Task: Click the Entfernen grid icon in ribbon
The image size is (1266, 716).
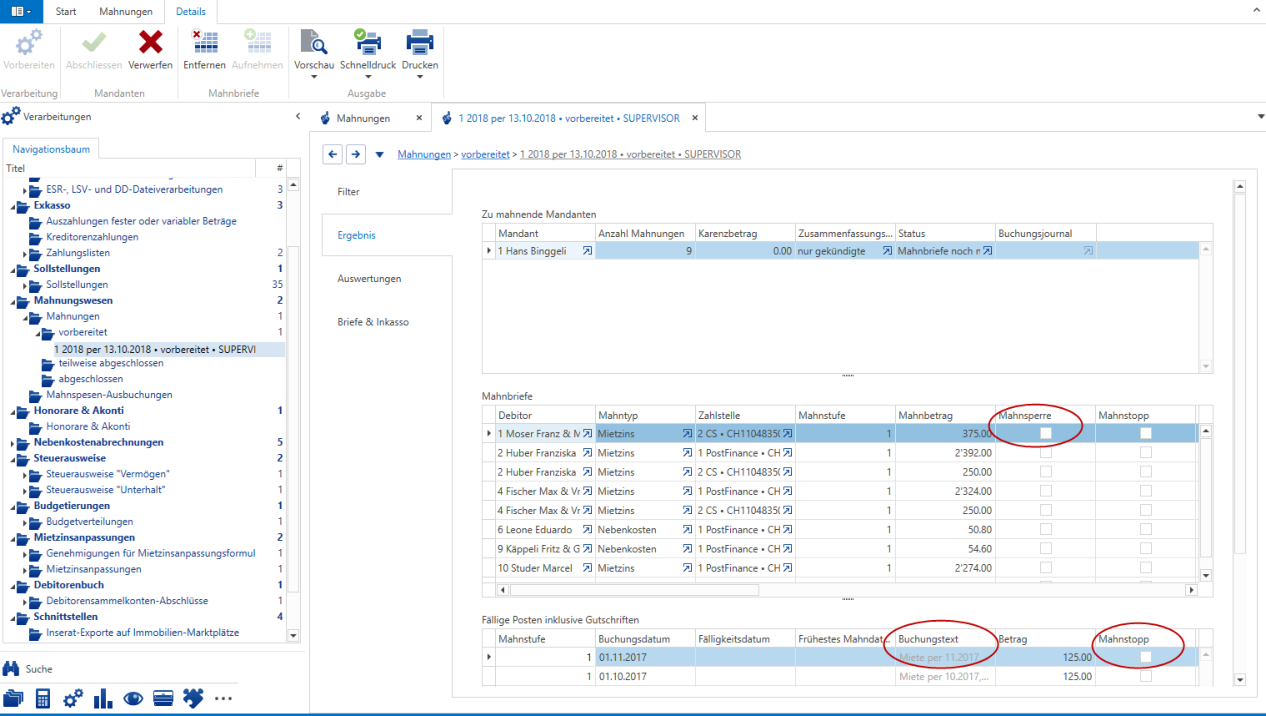Action: (204, 42)
